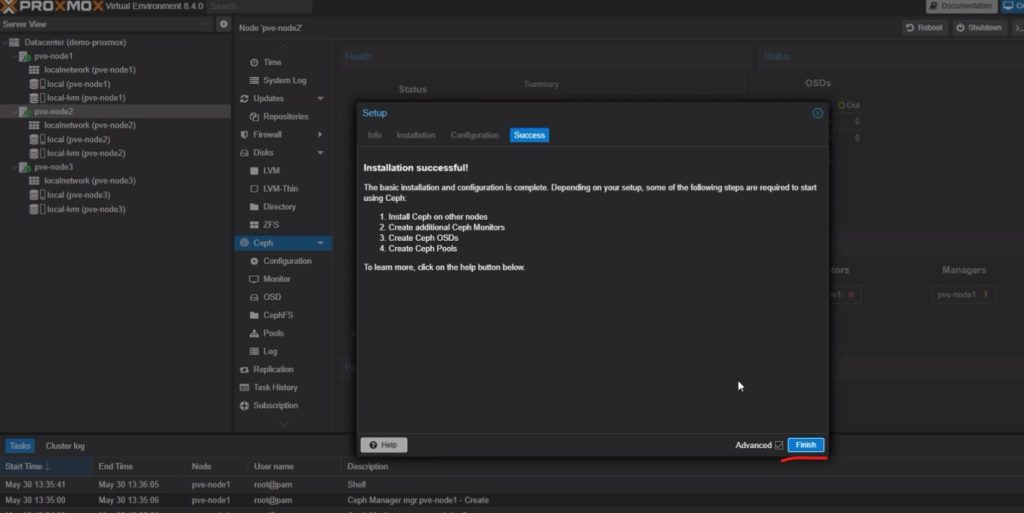Open Ceph Configuration gear icon item
Image resolution: width=1024 pixels, height=513 pixels.
(254, 261)
